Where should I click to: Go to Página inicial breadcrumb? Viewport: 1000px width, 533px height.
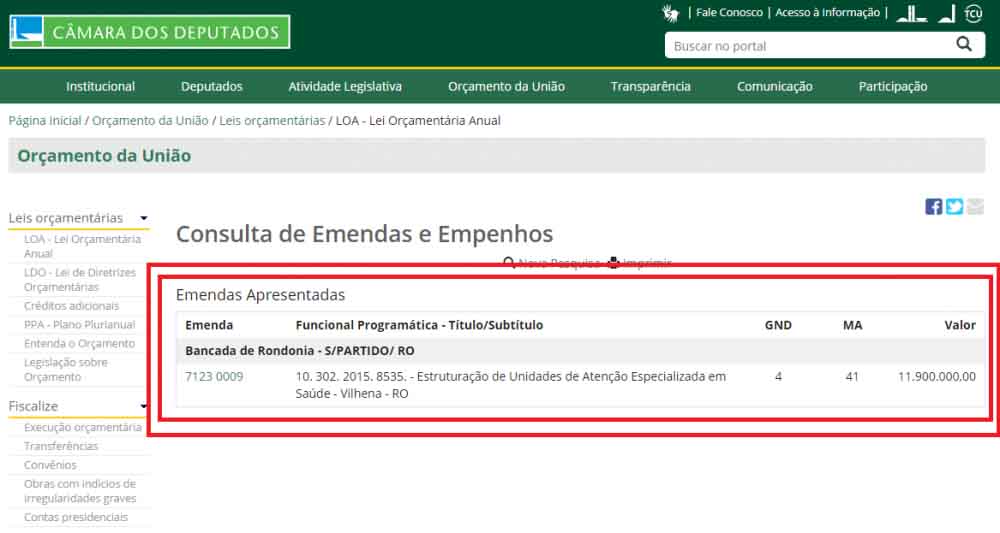(45, 121)
